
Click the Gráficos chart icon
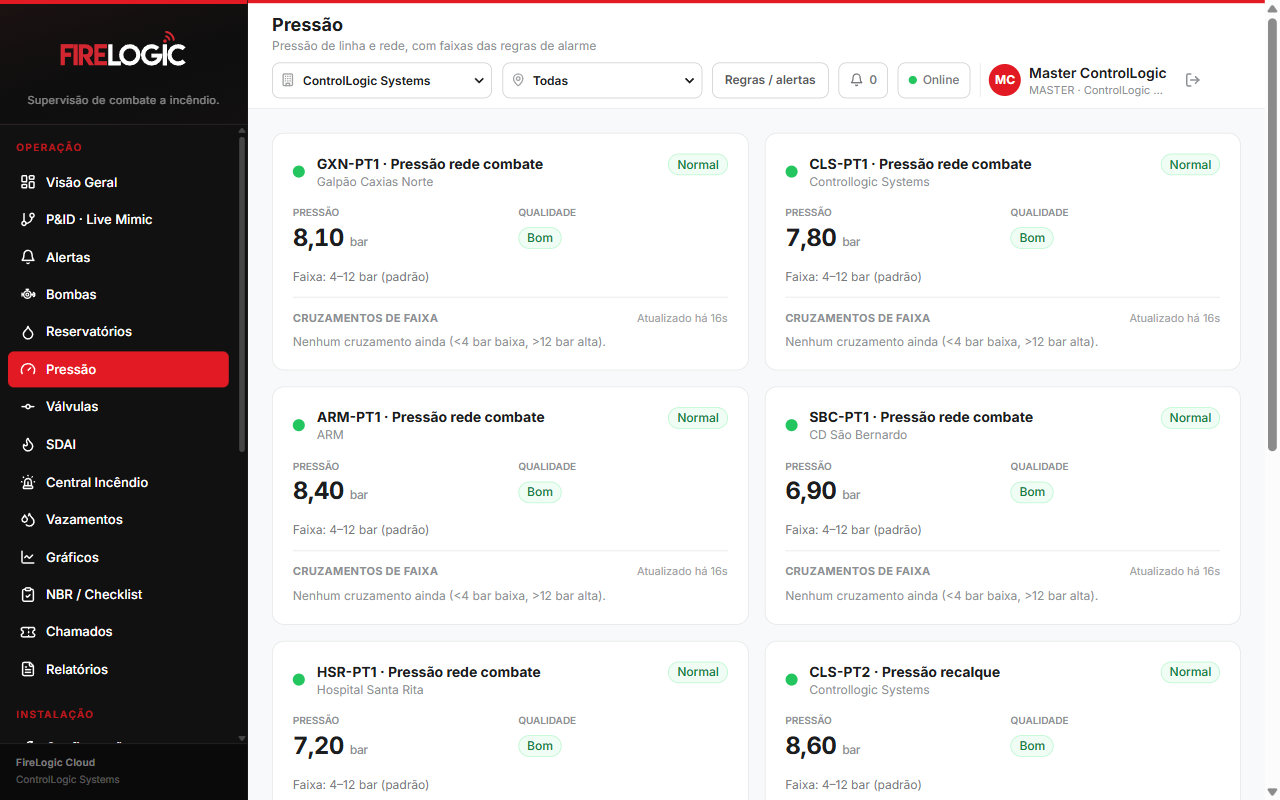[28, 557]
